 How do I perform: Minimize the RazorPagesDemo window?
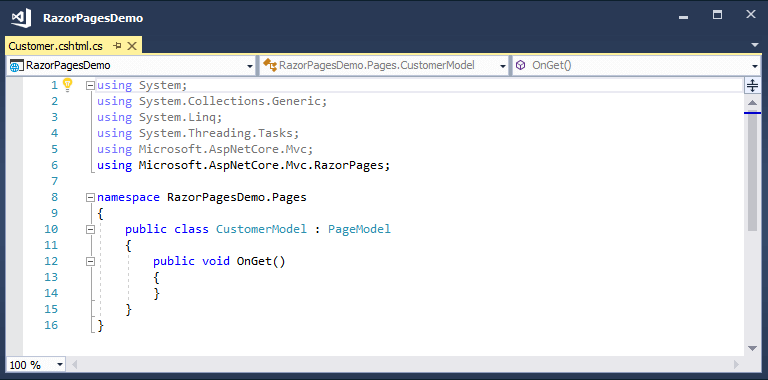(684, 17)
